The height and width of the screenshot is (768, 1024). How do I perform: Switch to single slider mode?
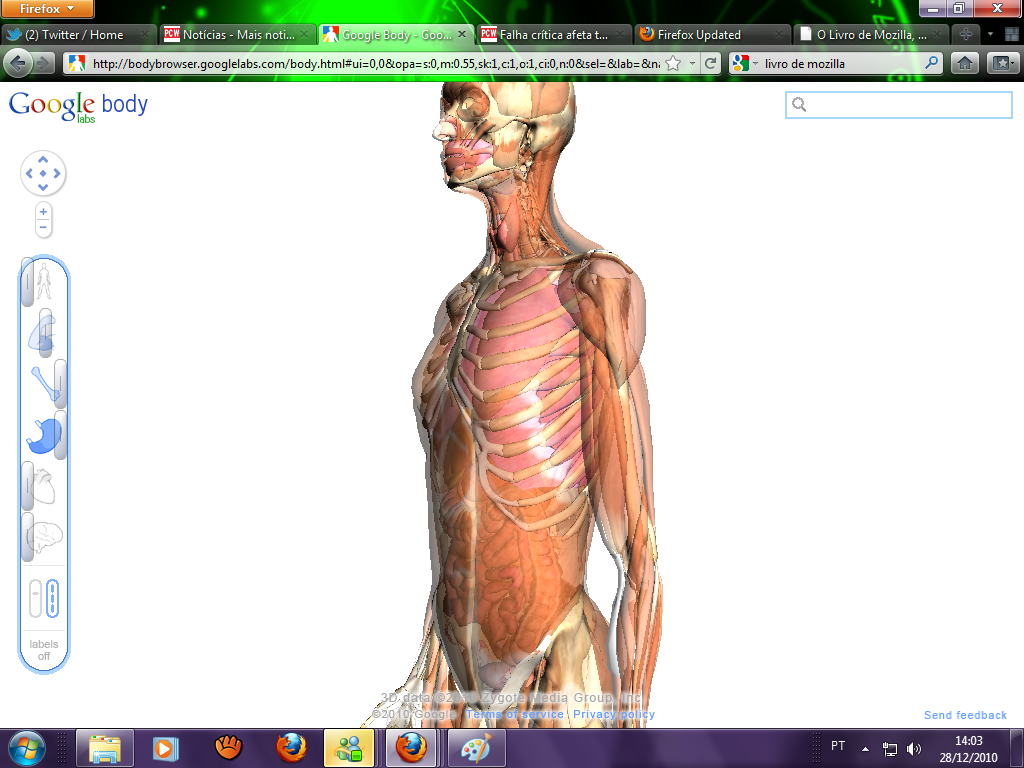[35, 598]
